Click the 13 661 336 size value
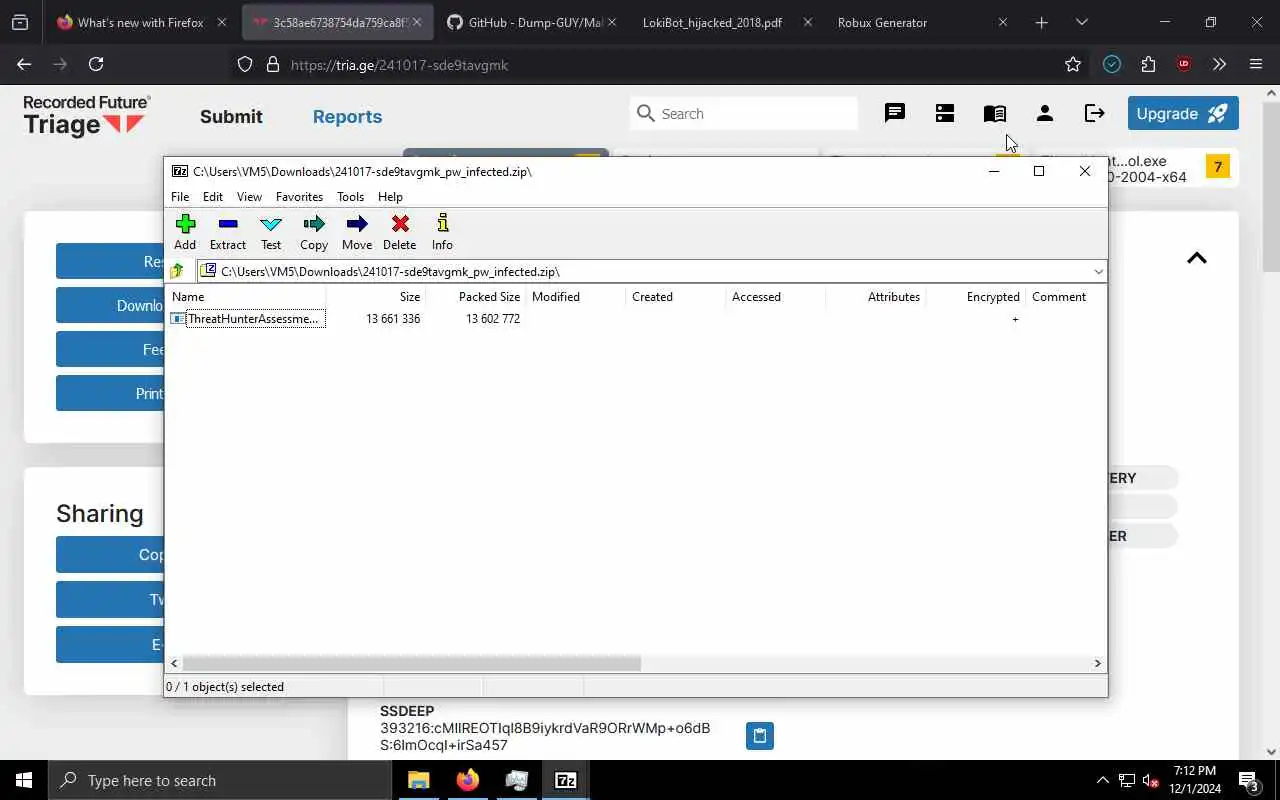1280x800 pixels. click(x=393, y=319)
